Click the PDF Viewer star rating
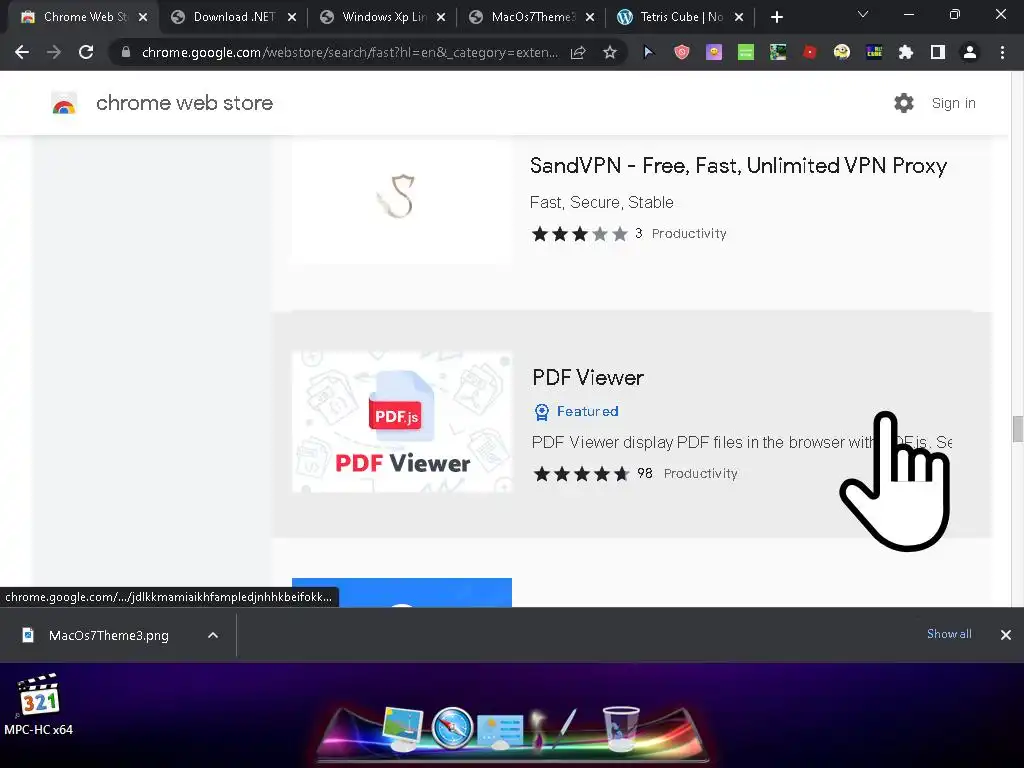 pos(581,473)
